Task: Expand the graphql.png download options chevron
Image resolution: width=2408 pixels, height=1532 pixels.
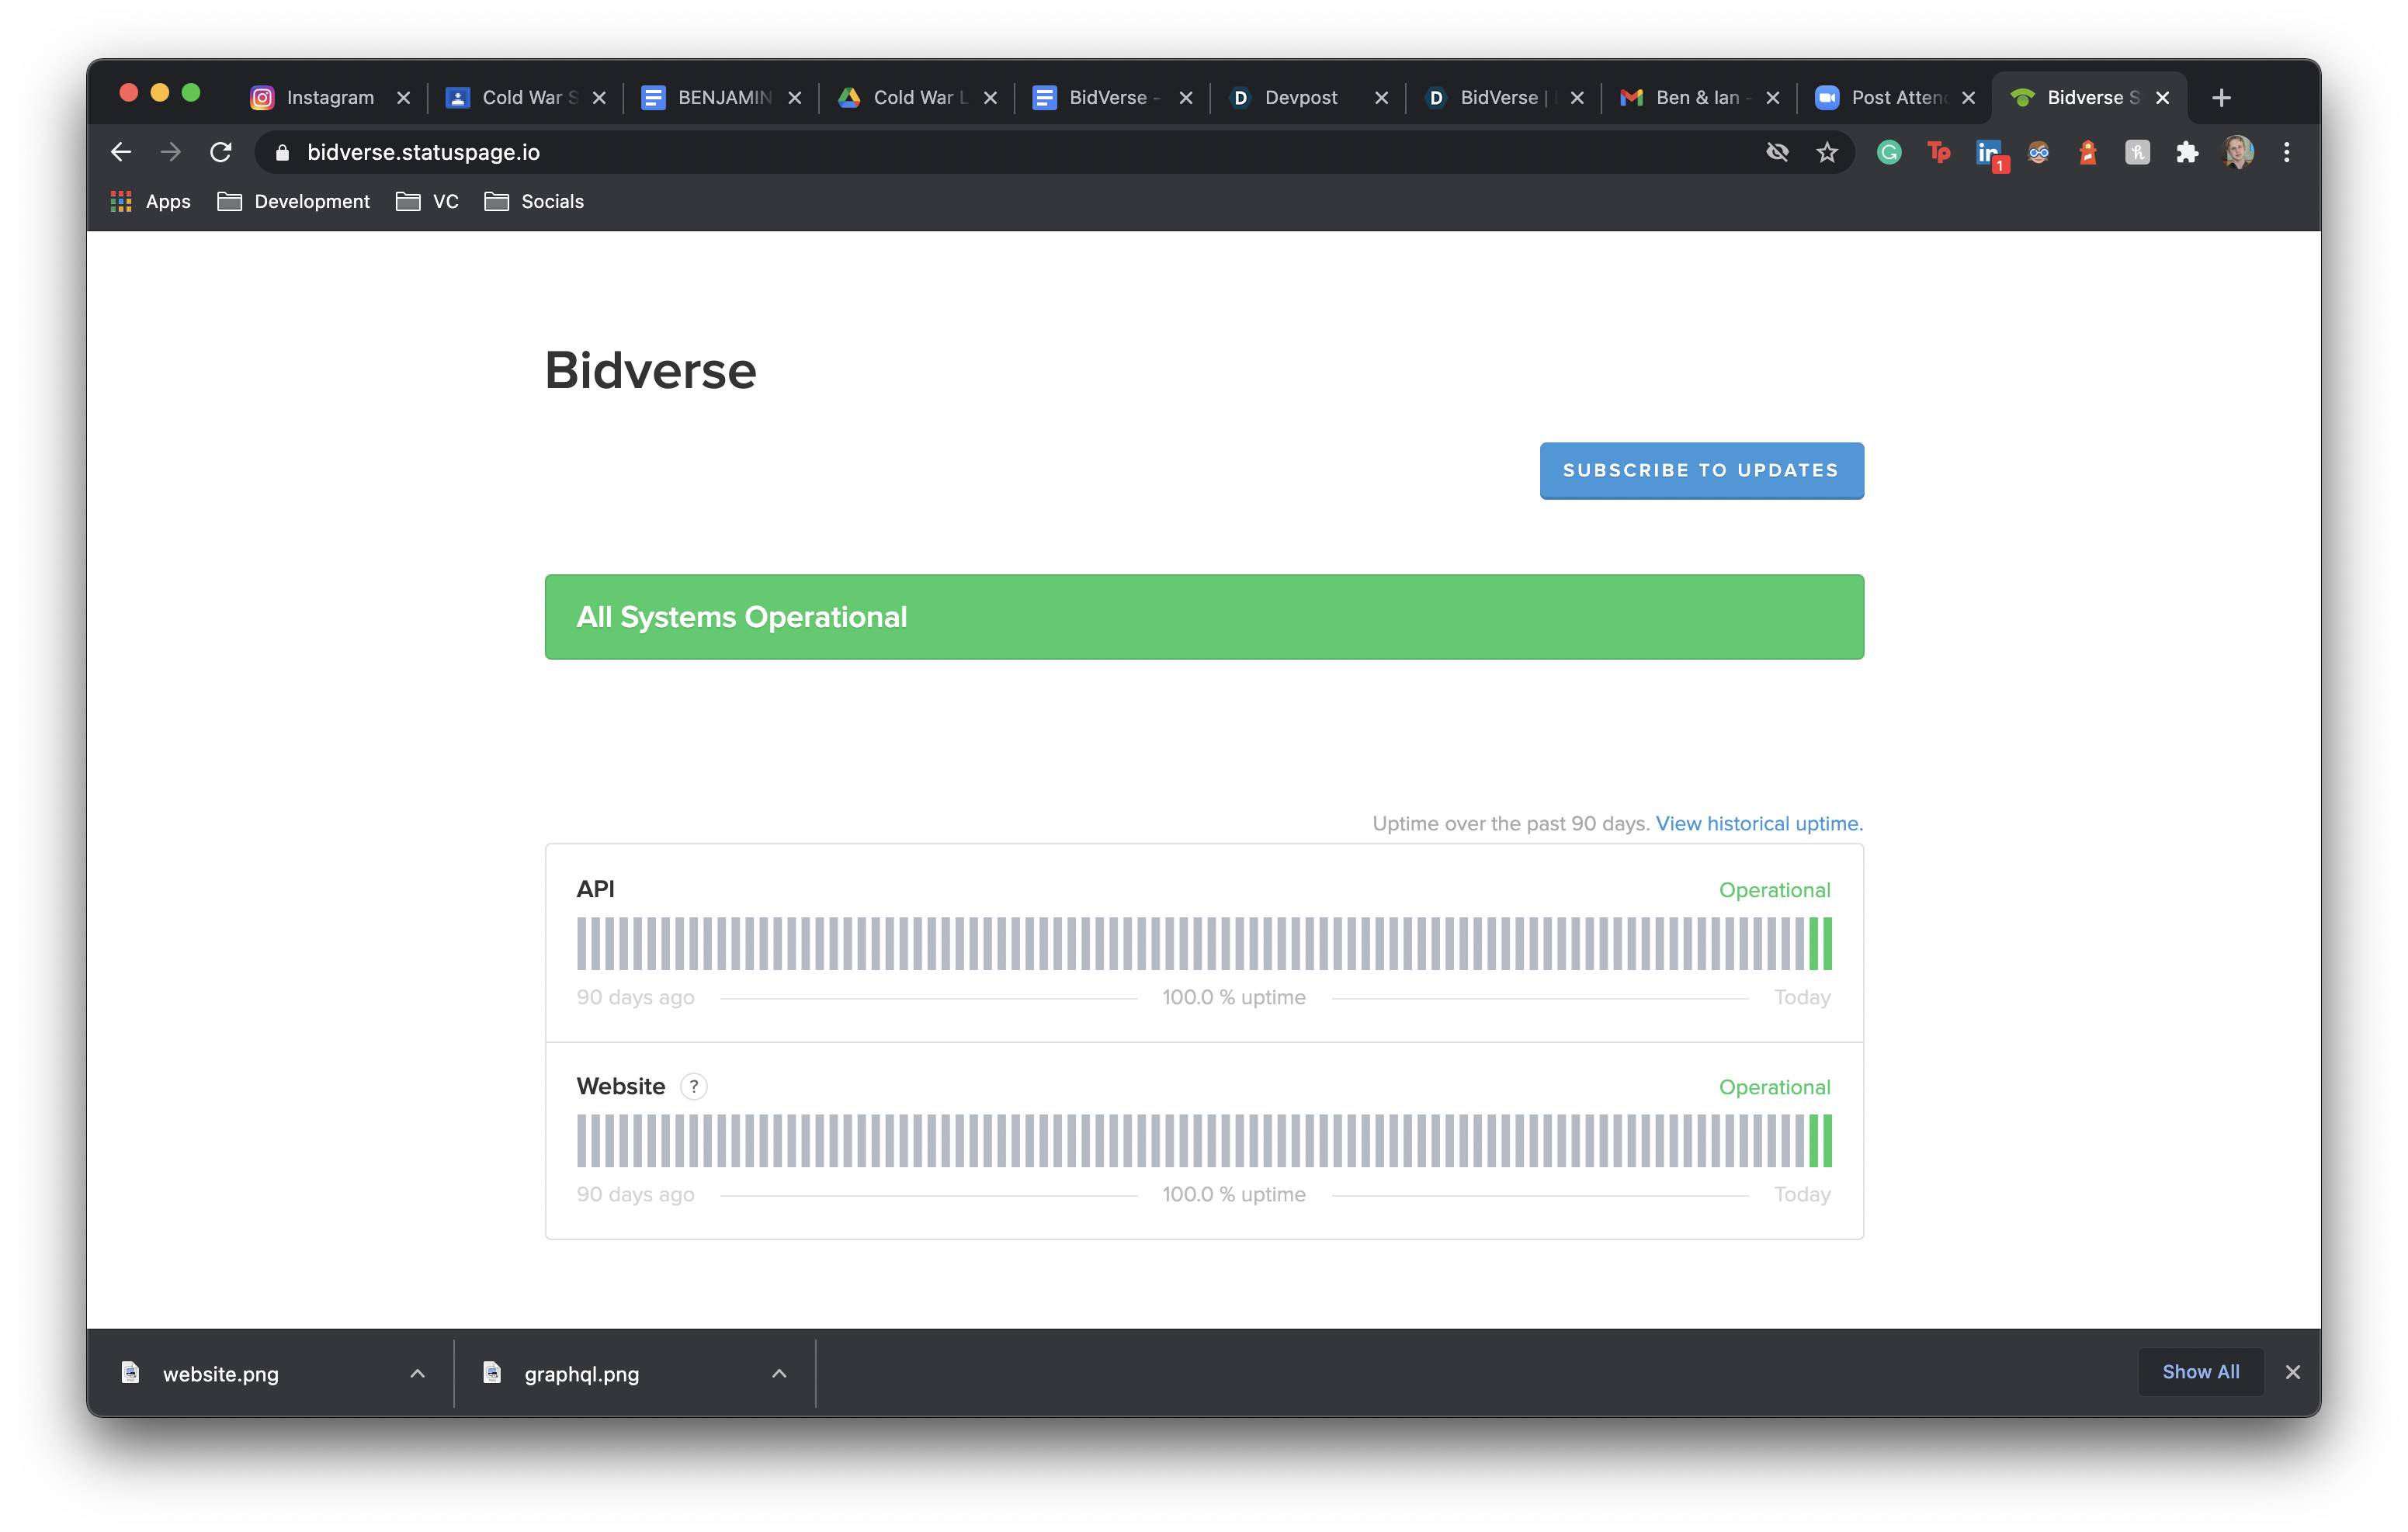Action: coord(779,1374)
